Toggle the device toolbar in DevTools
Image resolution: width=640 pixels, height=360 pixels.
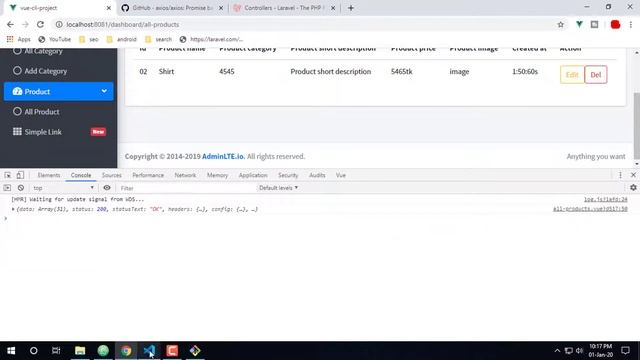[20, 175]
